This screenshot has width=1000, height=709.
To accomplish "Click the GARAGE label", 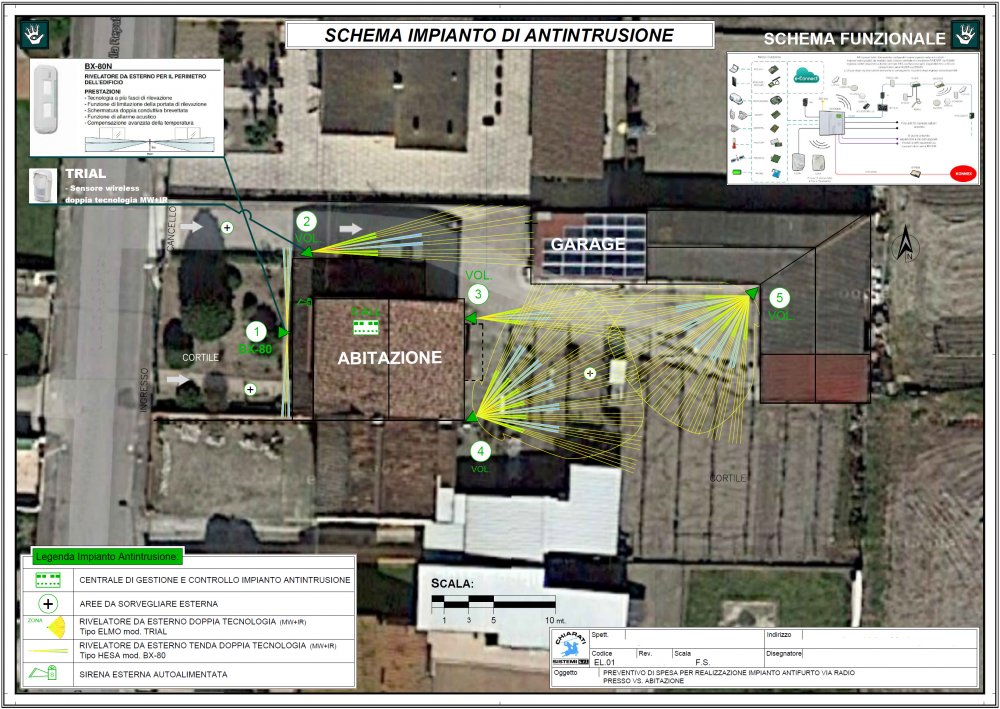I will tap(588, 244).
